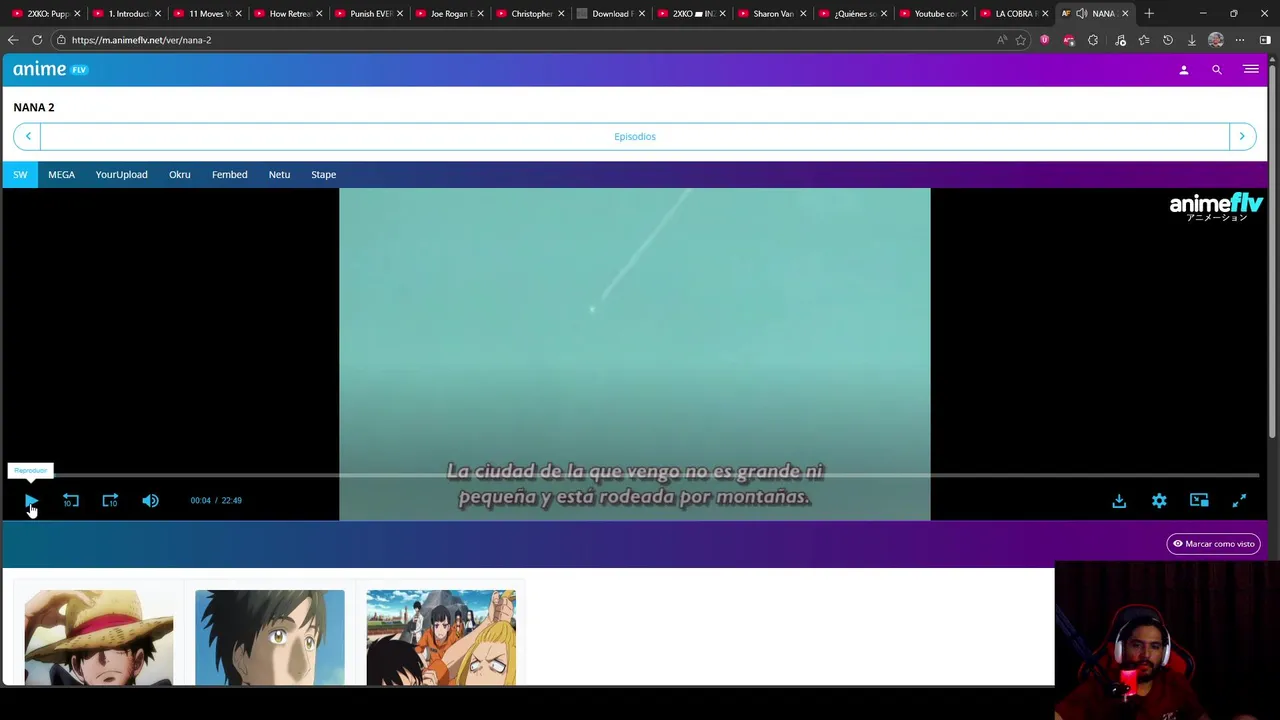Click the video time counter 00:04 / 22:49
The height and width of the screenshot is (720, 1280).
(216, 500)
